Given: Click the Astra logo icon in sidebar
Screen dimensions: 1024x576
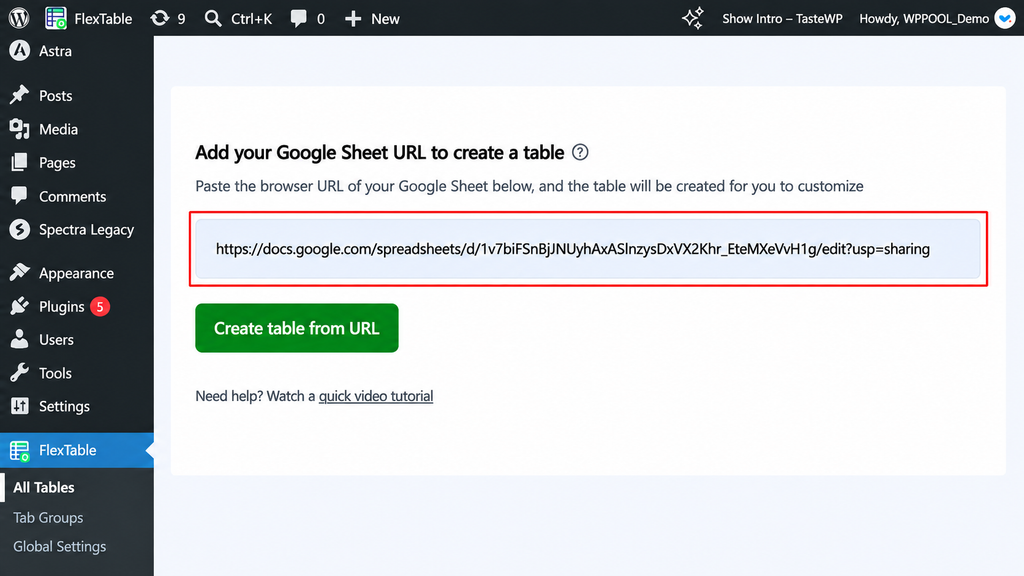Looking at the screenshot, I should [20, 51].
